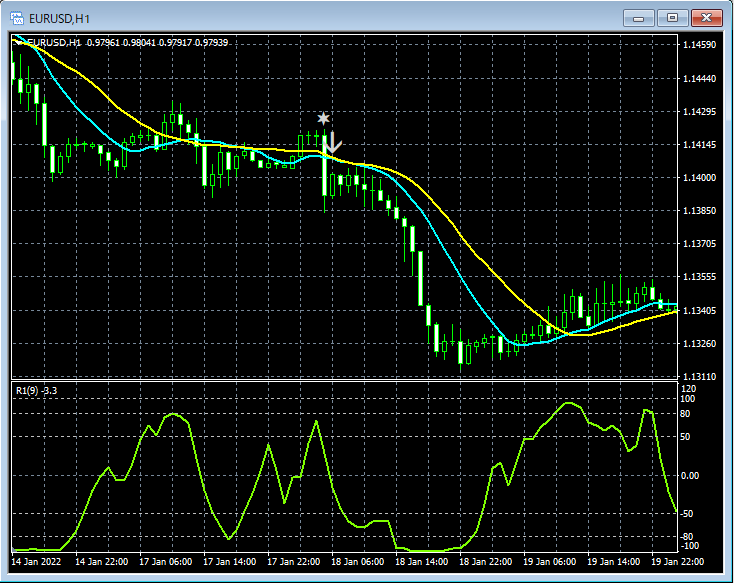Click the white star marker above candles
734x583 pixels.
click(x=323, y=118)
